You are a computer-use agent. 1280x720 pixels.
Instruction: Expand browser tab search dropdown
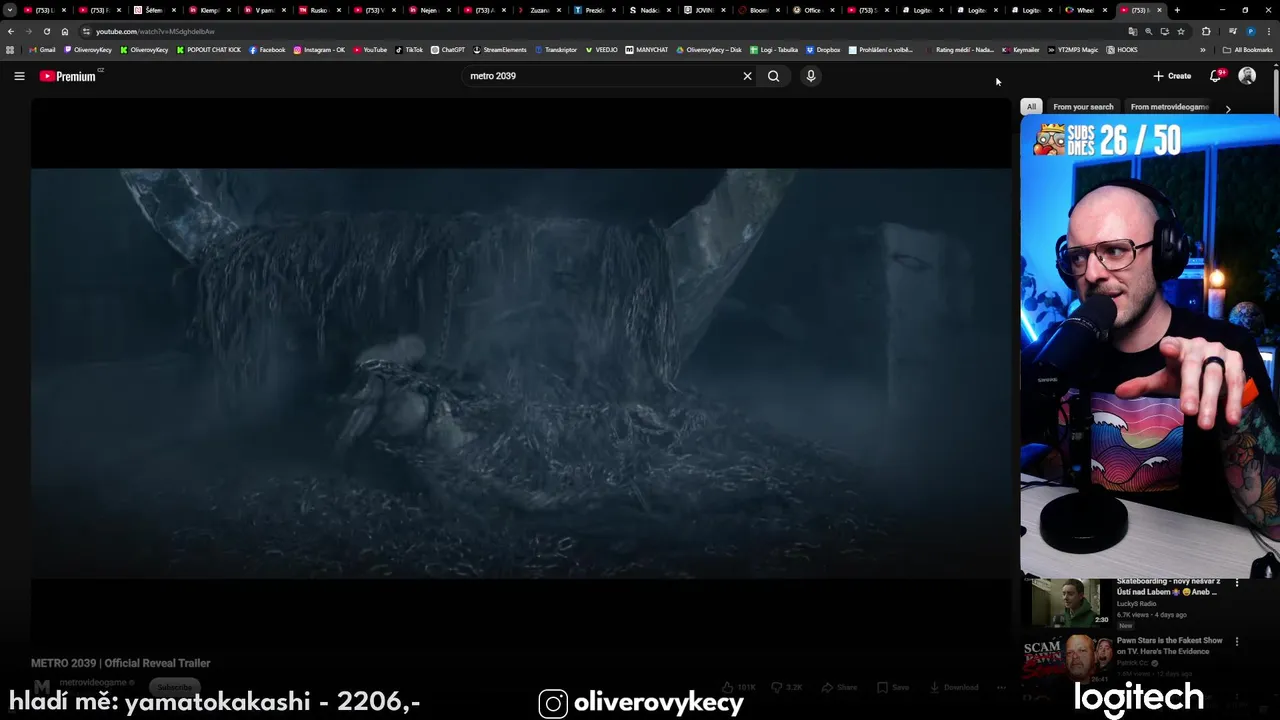tap(10, 10)
